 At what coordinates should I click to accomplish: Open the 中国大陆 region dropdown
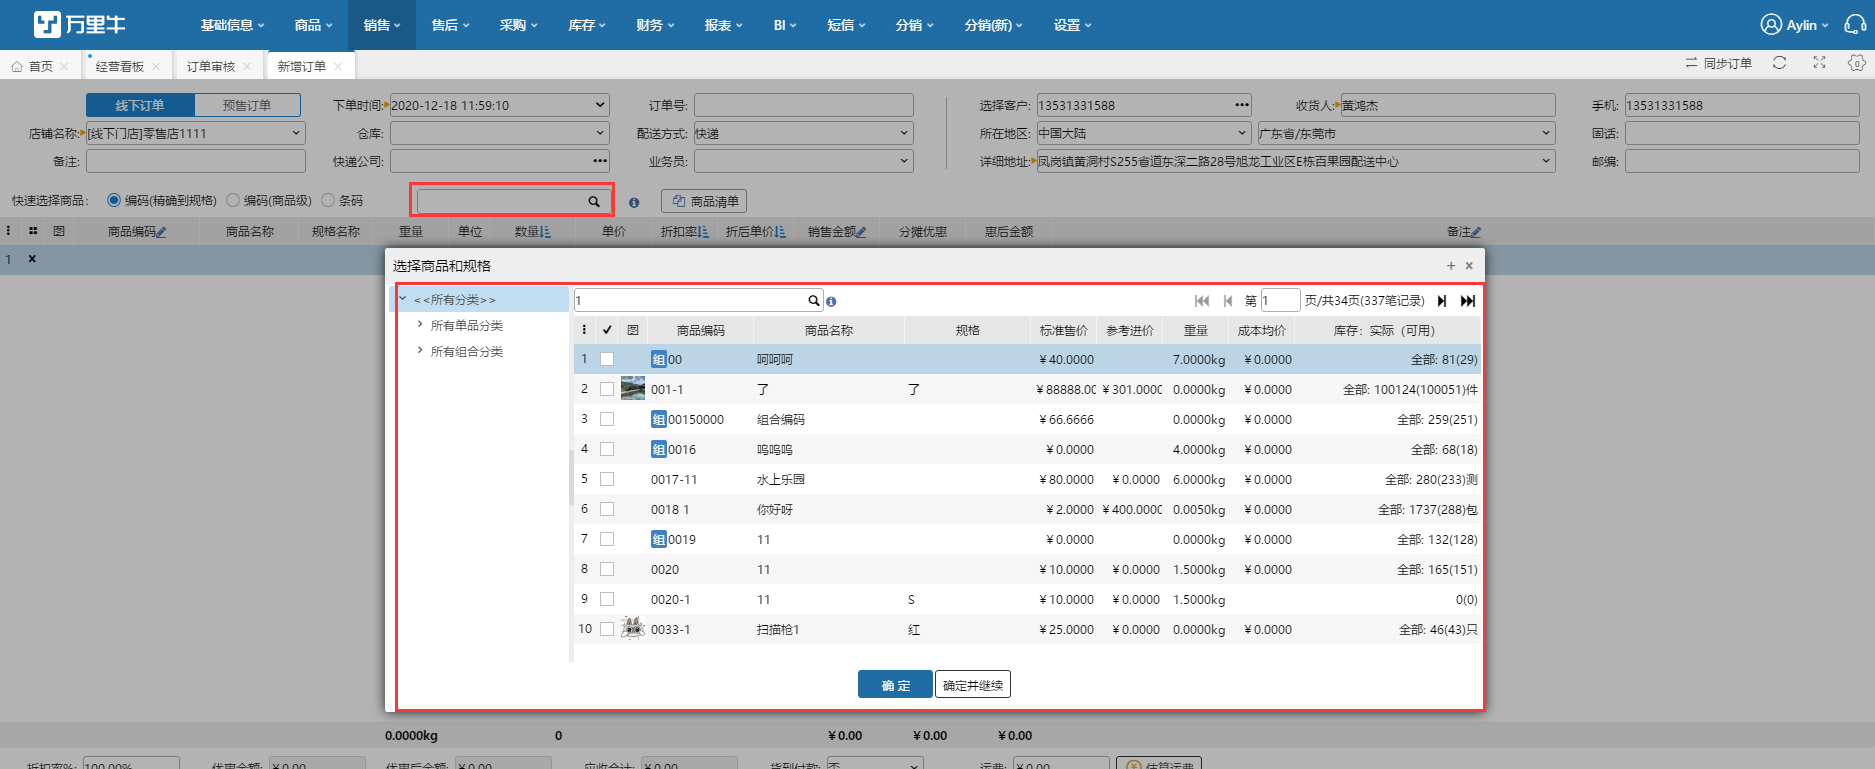click(1242, 133)
